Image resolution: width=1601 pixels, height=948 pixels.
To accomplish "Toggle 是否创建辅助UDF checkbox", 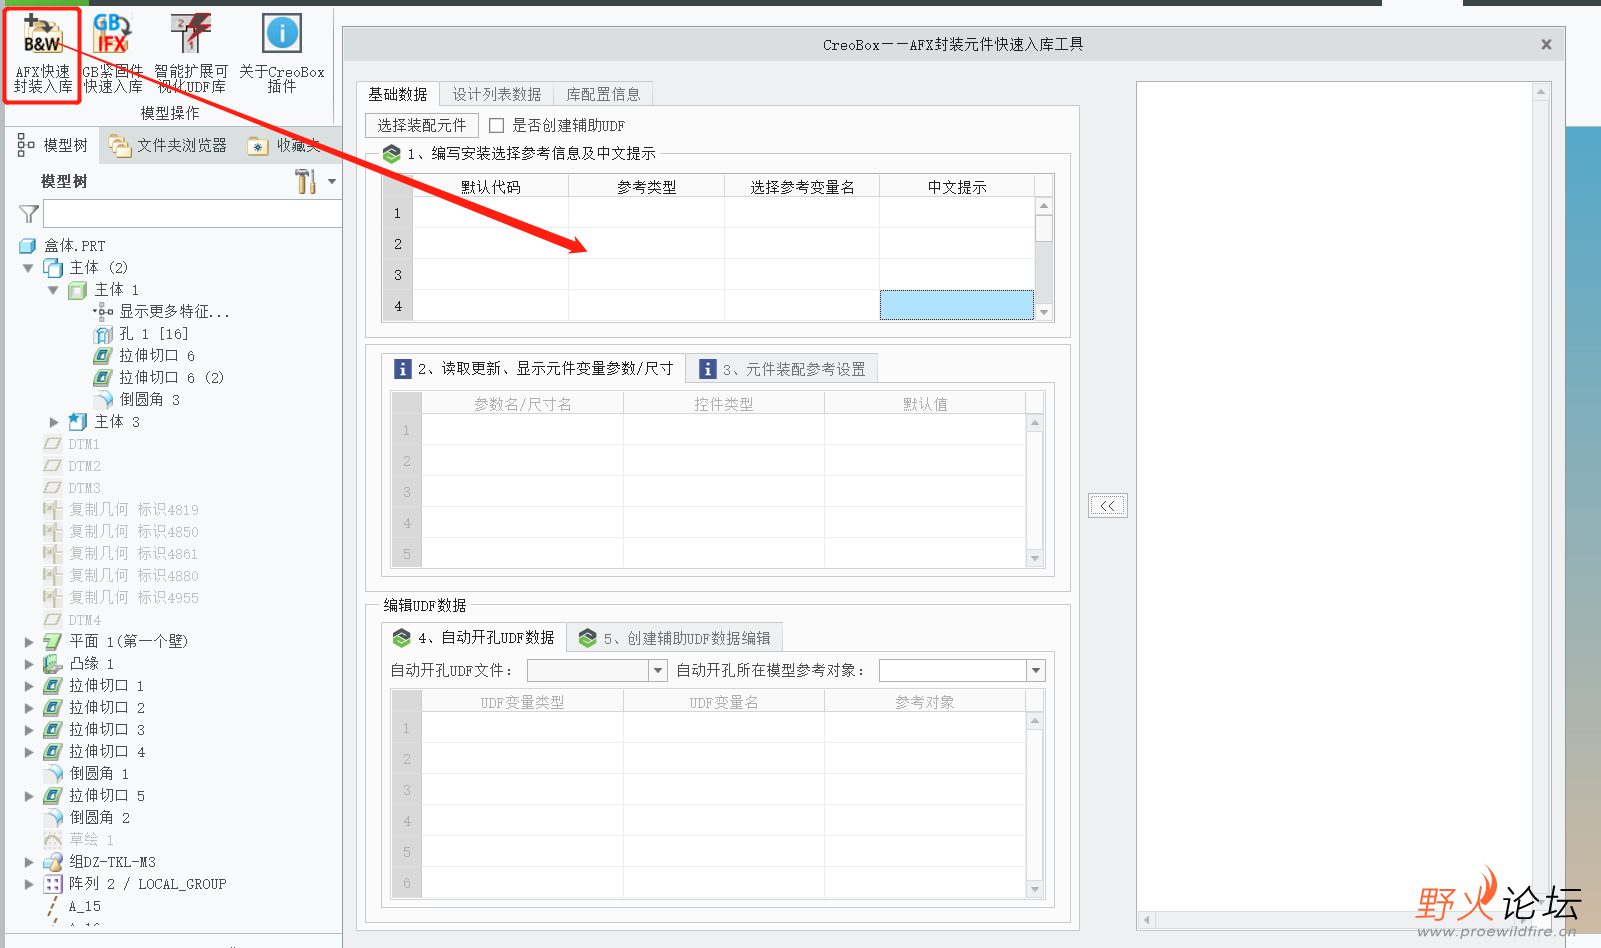I will pos(496,126).
